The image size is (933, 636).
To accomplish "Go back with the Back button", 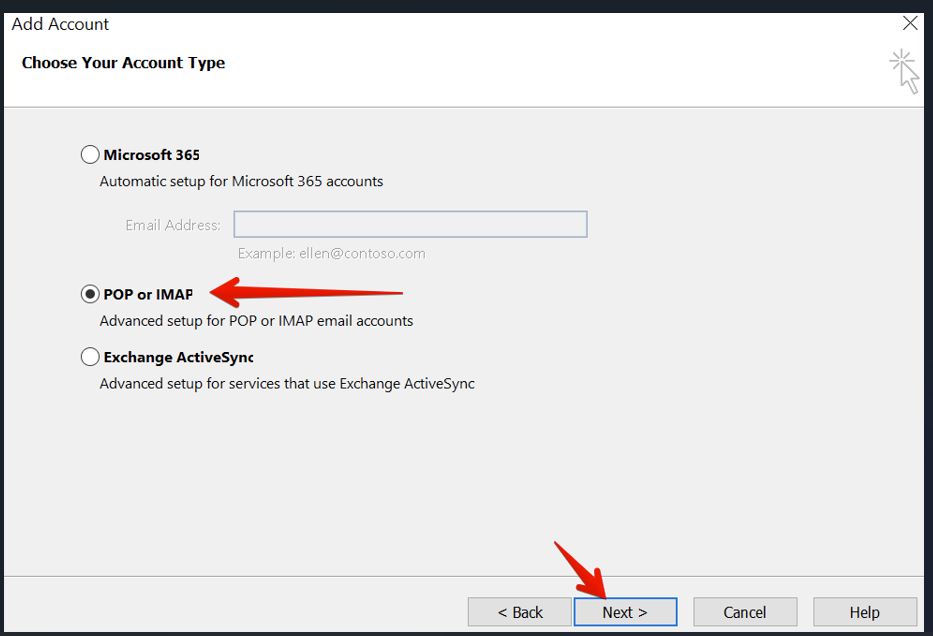I will (519, 612).
